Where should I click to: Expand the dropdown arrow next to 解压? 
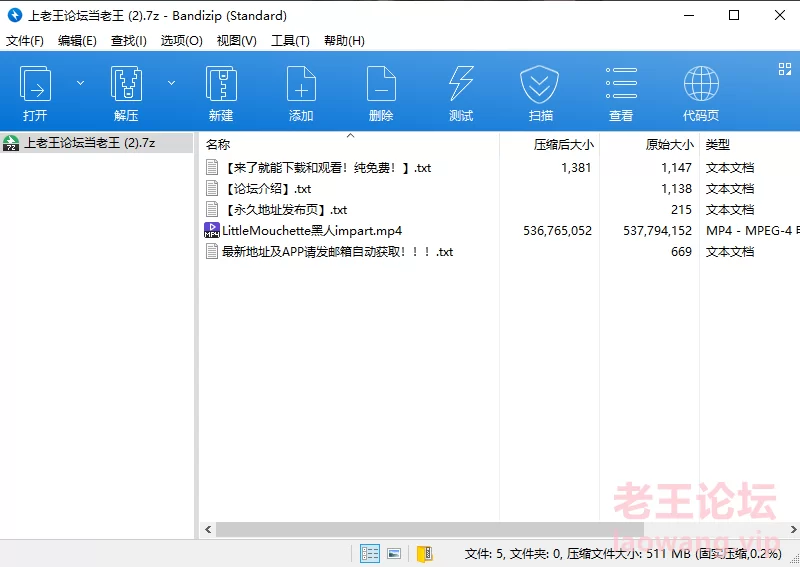click(171, 83)
